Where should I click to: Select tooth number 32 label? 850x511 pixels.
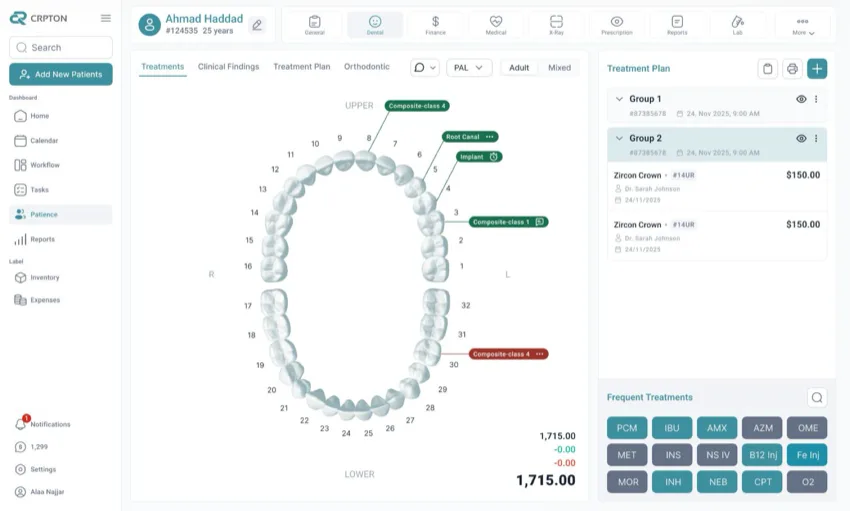click(x=466, y=306)
